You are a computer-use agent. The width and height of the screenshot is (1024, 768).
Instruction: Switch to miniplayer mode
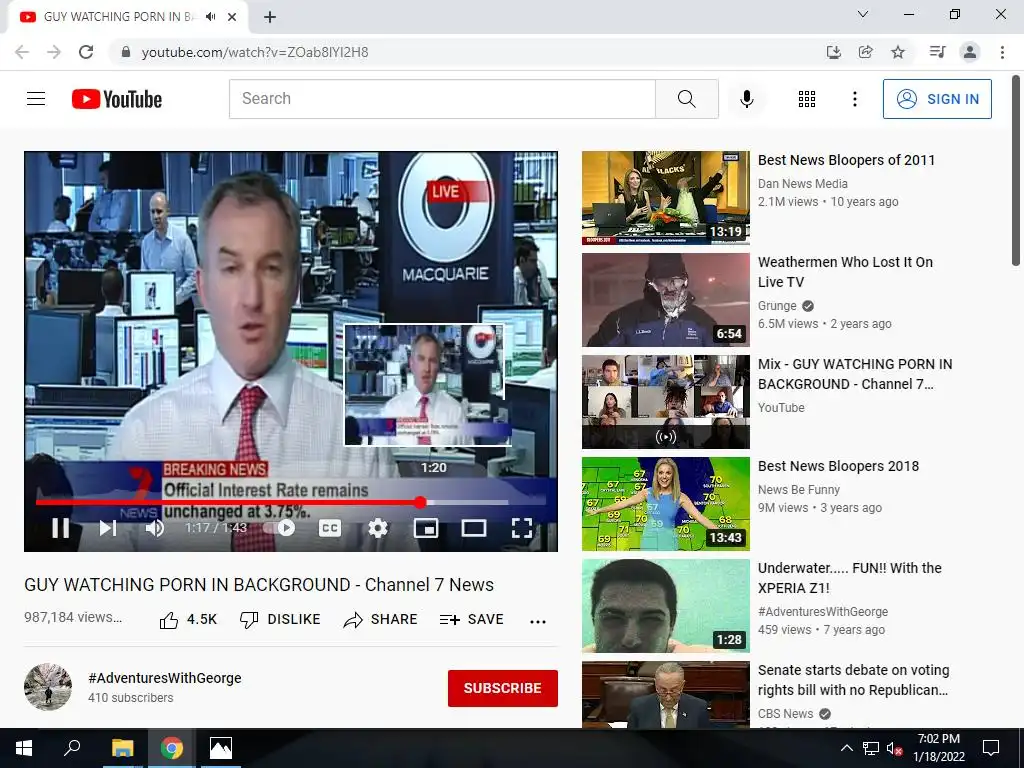[x=426, y=528]
